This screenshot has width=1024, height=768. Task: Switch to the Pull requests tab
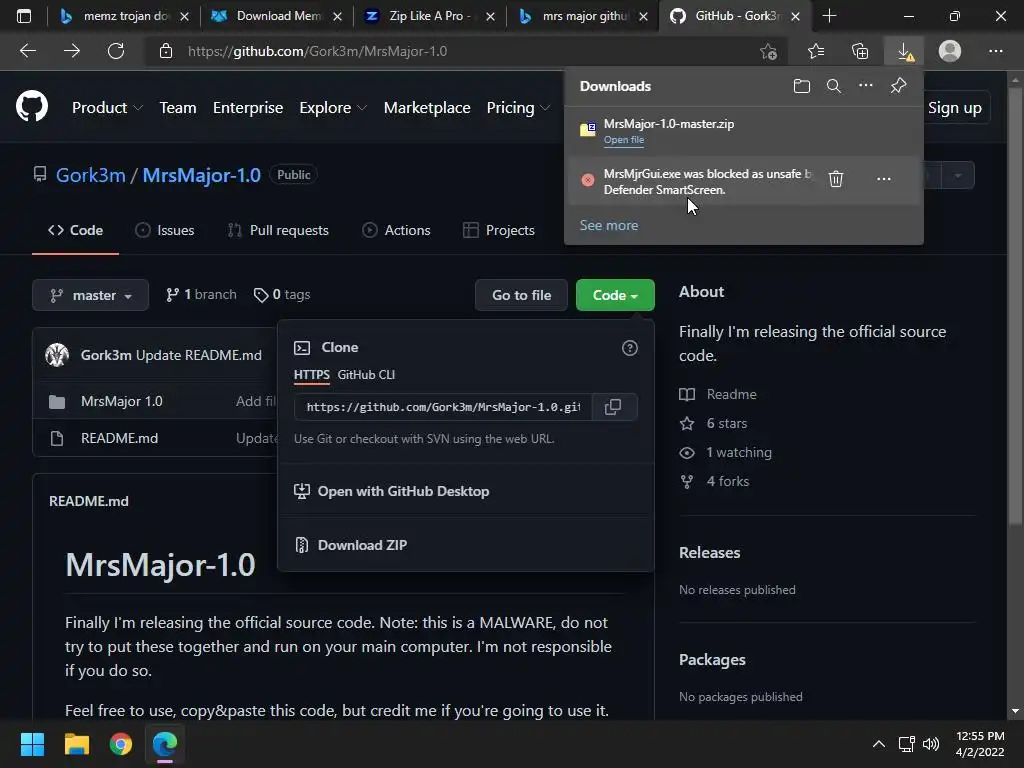(x=278, y=230)
